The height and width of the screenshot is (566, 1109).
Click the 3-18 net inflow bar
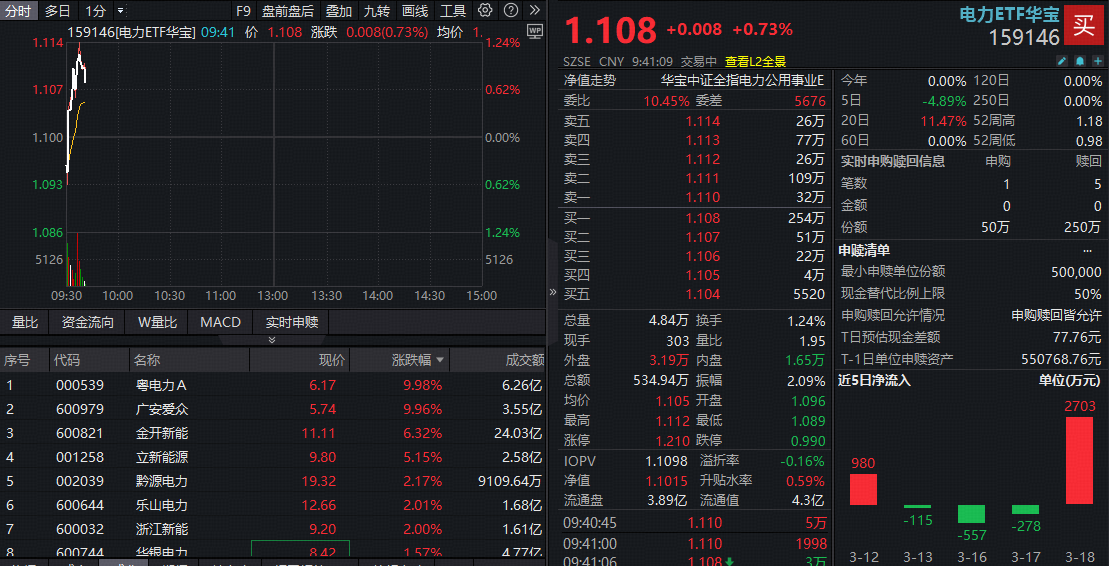1079,460
